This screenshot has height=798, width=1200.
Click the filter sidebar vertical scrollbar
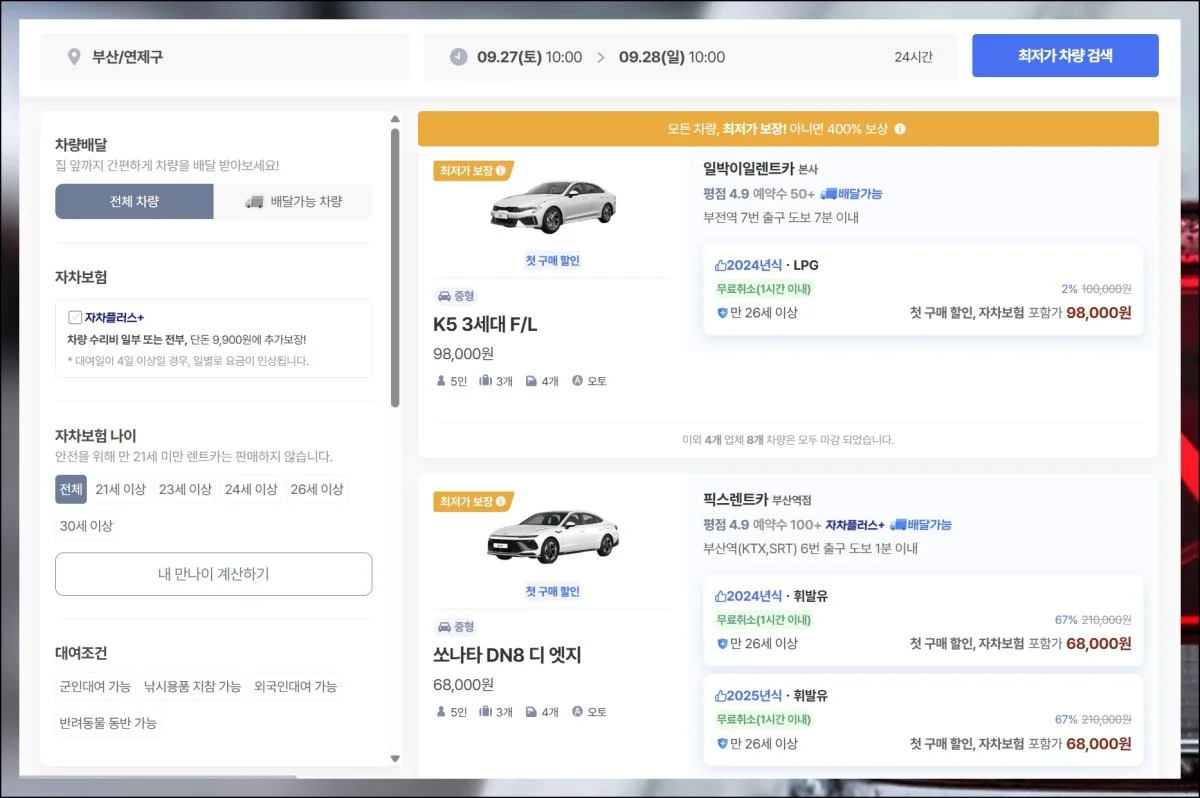coord(395,268)
